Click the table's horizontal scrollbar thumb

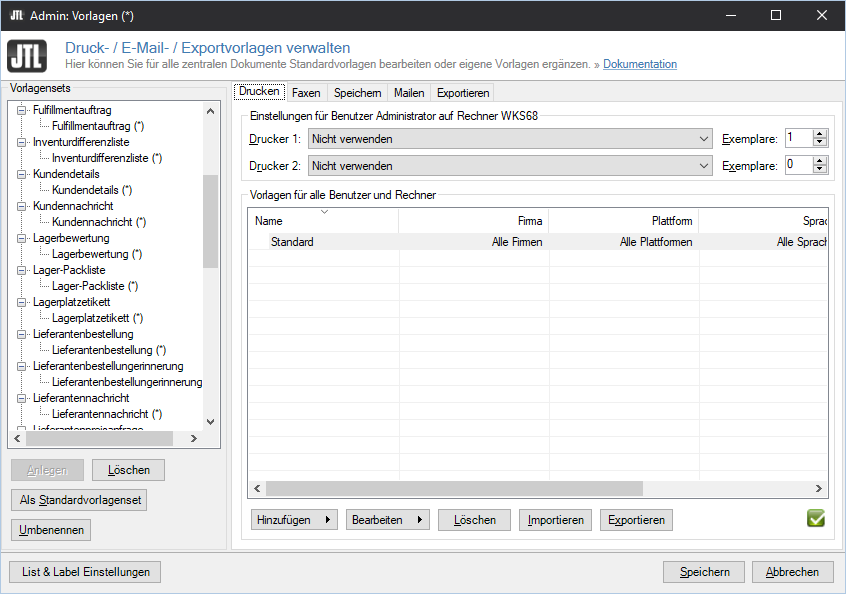pyautogui.click(x=454, y=488)
